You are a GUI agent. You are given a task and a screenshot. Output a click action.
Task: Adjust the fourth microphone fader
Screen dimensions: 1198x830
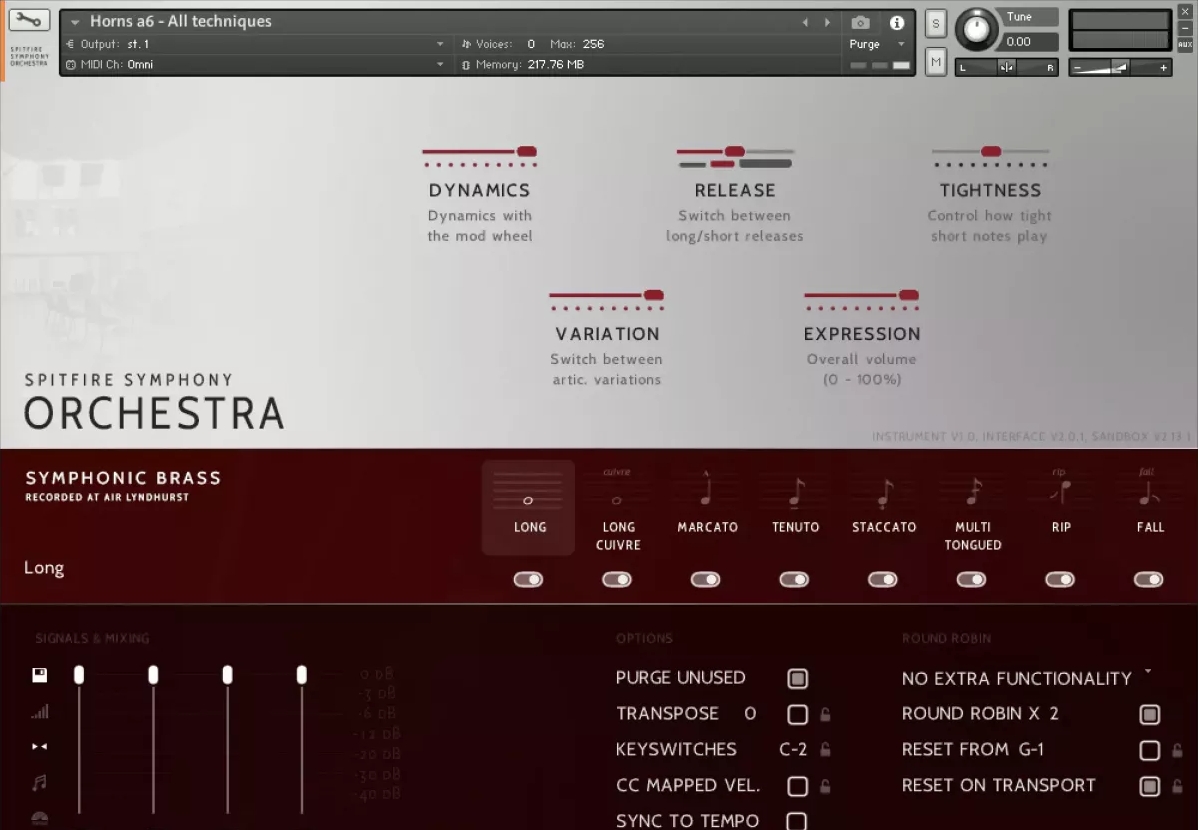click(301, 674)
